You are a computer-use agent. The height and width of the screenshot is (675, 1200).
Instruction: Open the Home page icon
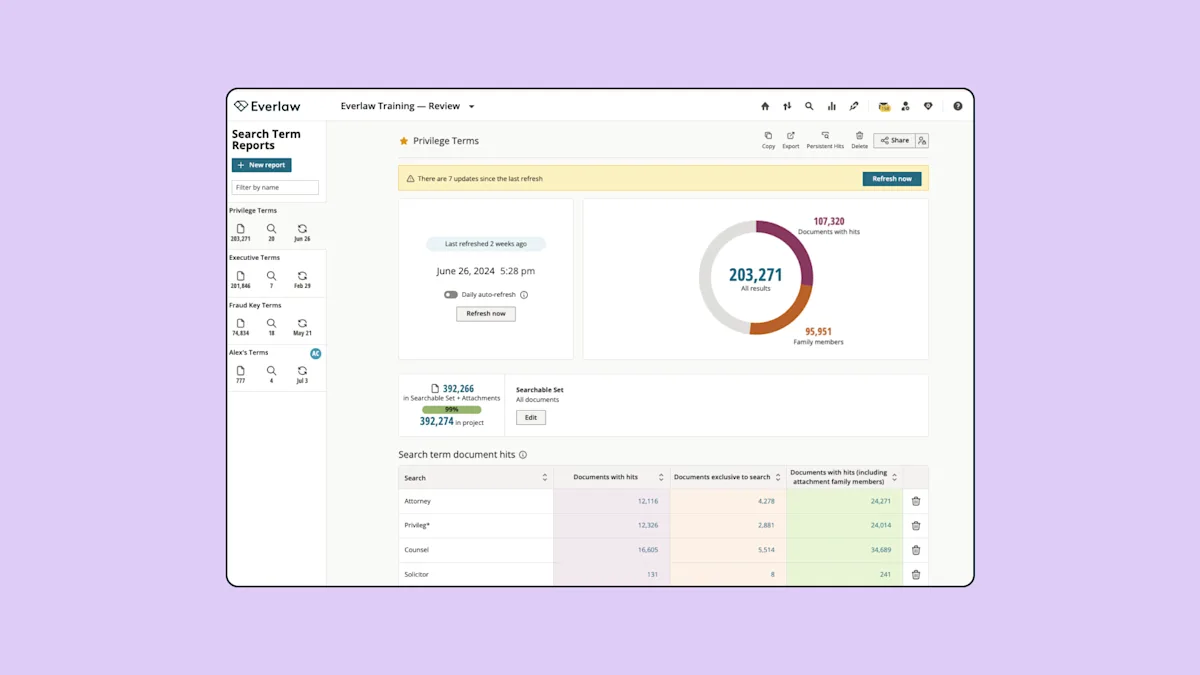[765, 106]
